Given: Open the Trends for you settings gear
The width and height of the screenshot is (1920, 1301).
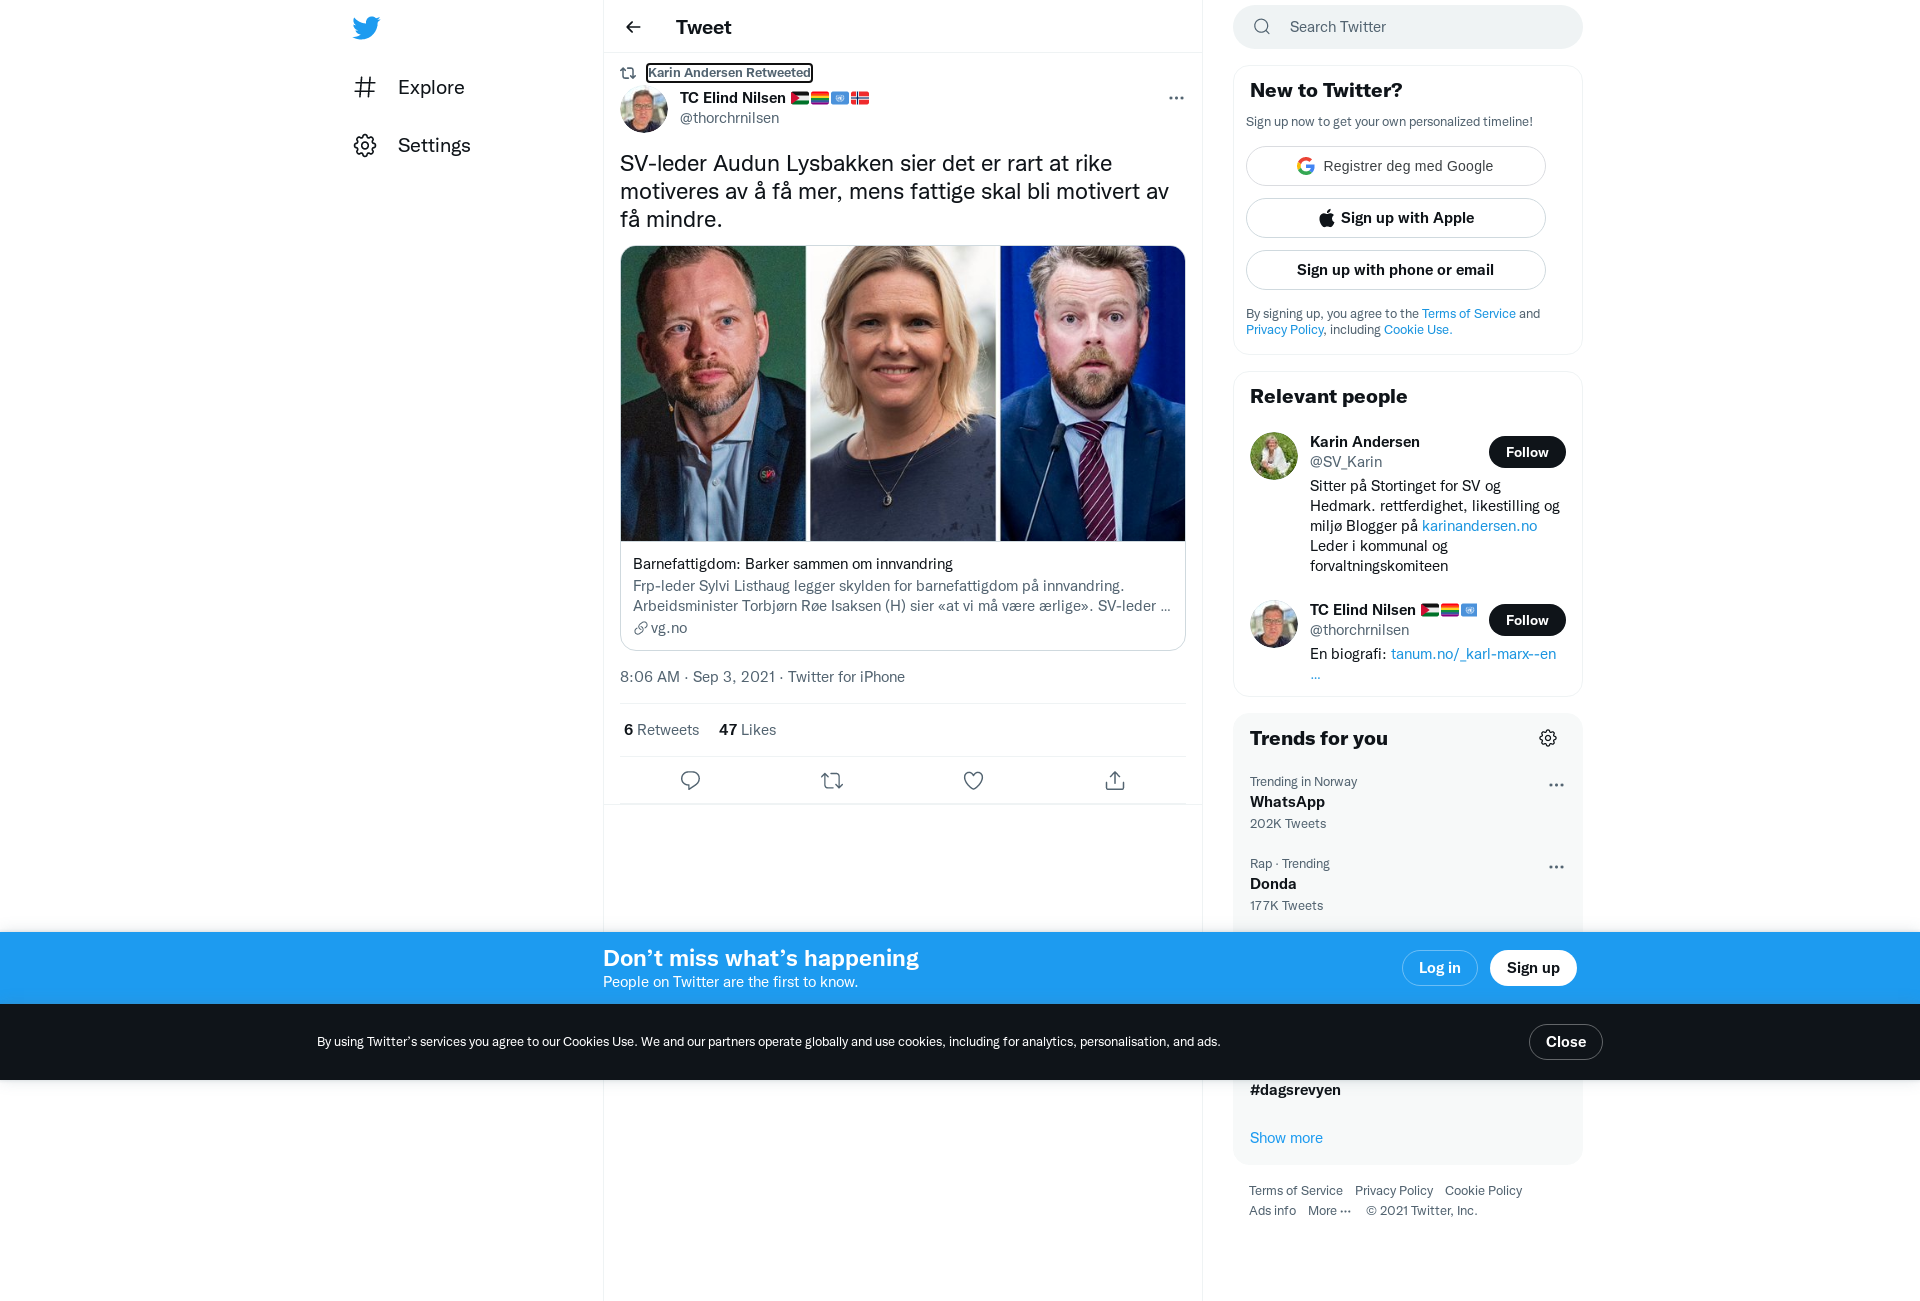Looking at the screenshot, I should [x=1548, y=738].
